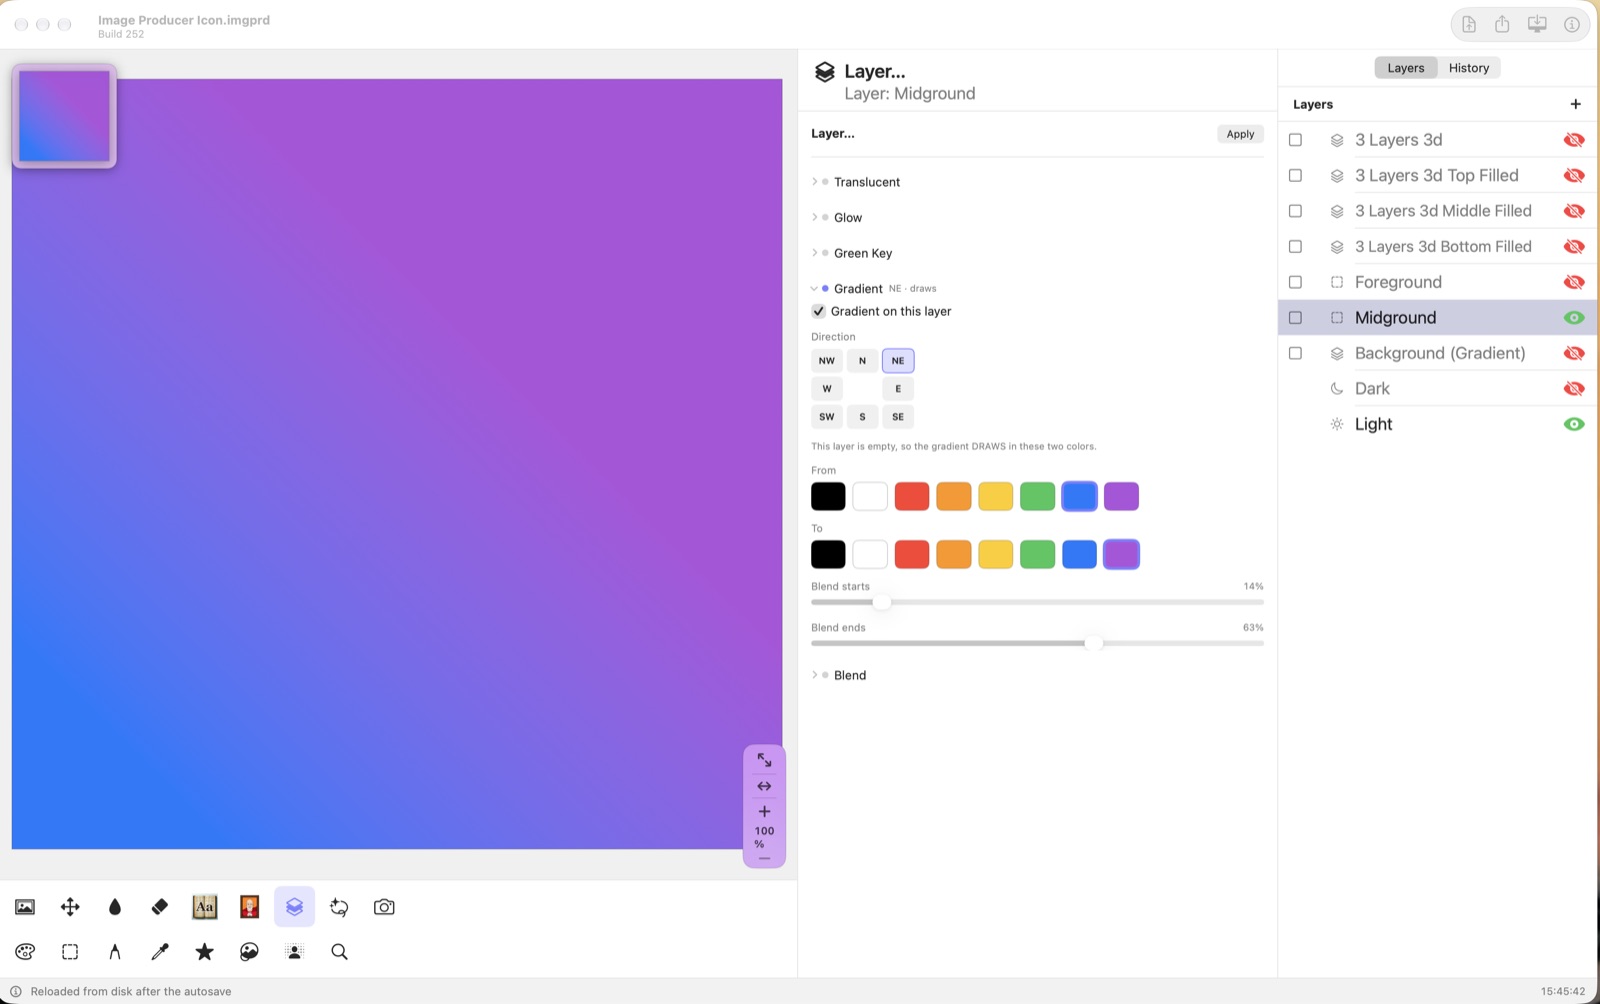Choose red swatch in From row
The width and height of the screenshot is (1600, 1004).
click(912, 496)
